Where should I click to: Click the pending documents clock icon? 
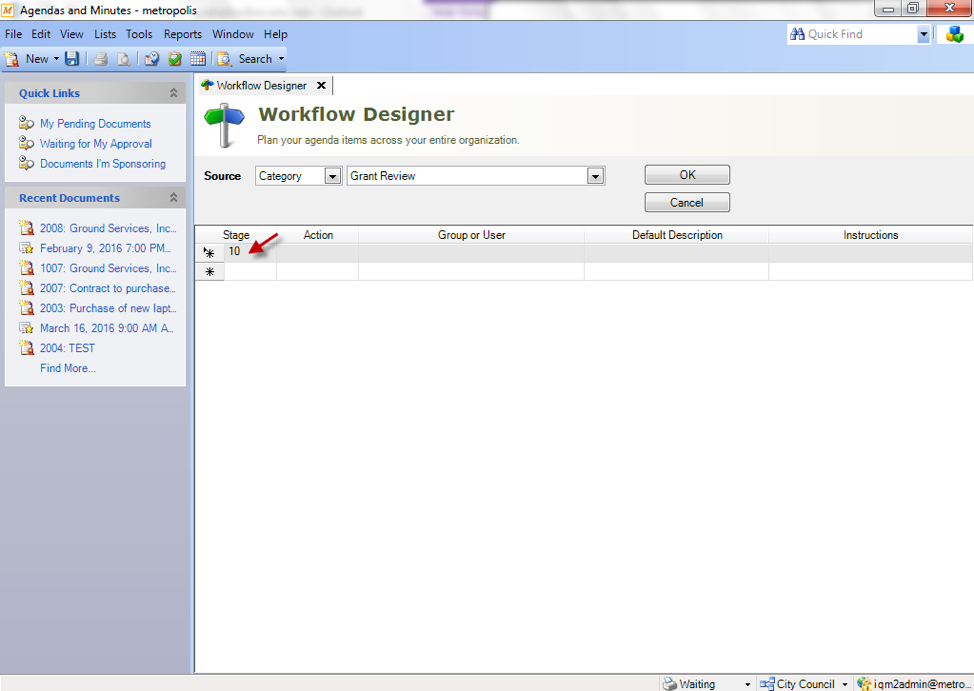pyautogui.click(x=152, y=59)
